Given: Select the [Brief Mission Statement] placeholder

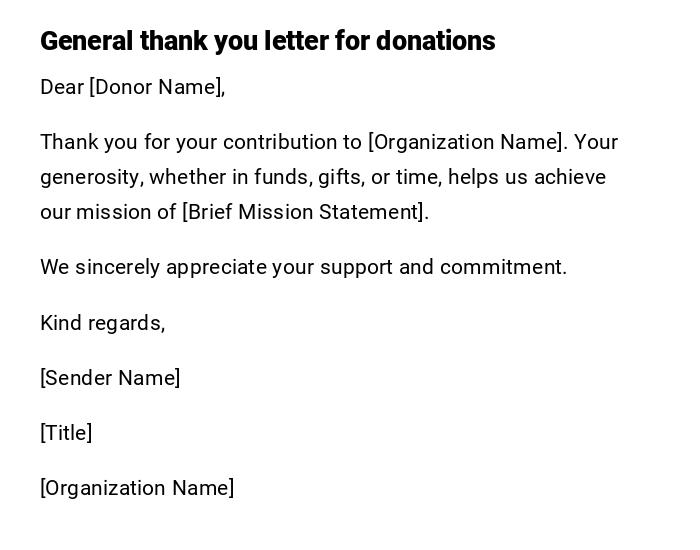Looking at the screenshot, I should [x=303, y=212].
